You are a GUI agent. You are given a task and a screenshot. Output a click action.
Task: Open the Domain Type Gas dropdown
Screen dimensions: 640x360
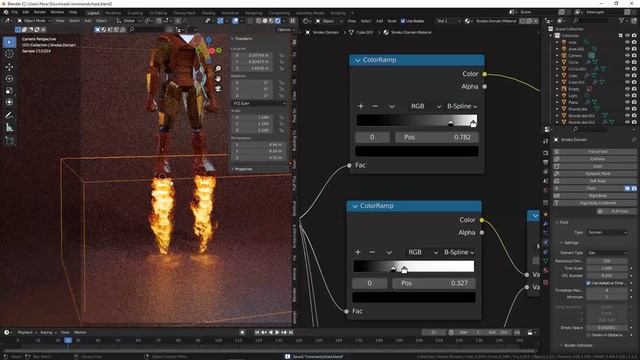pos(607,253)
